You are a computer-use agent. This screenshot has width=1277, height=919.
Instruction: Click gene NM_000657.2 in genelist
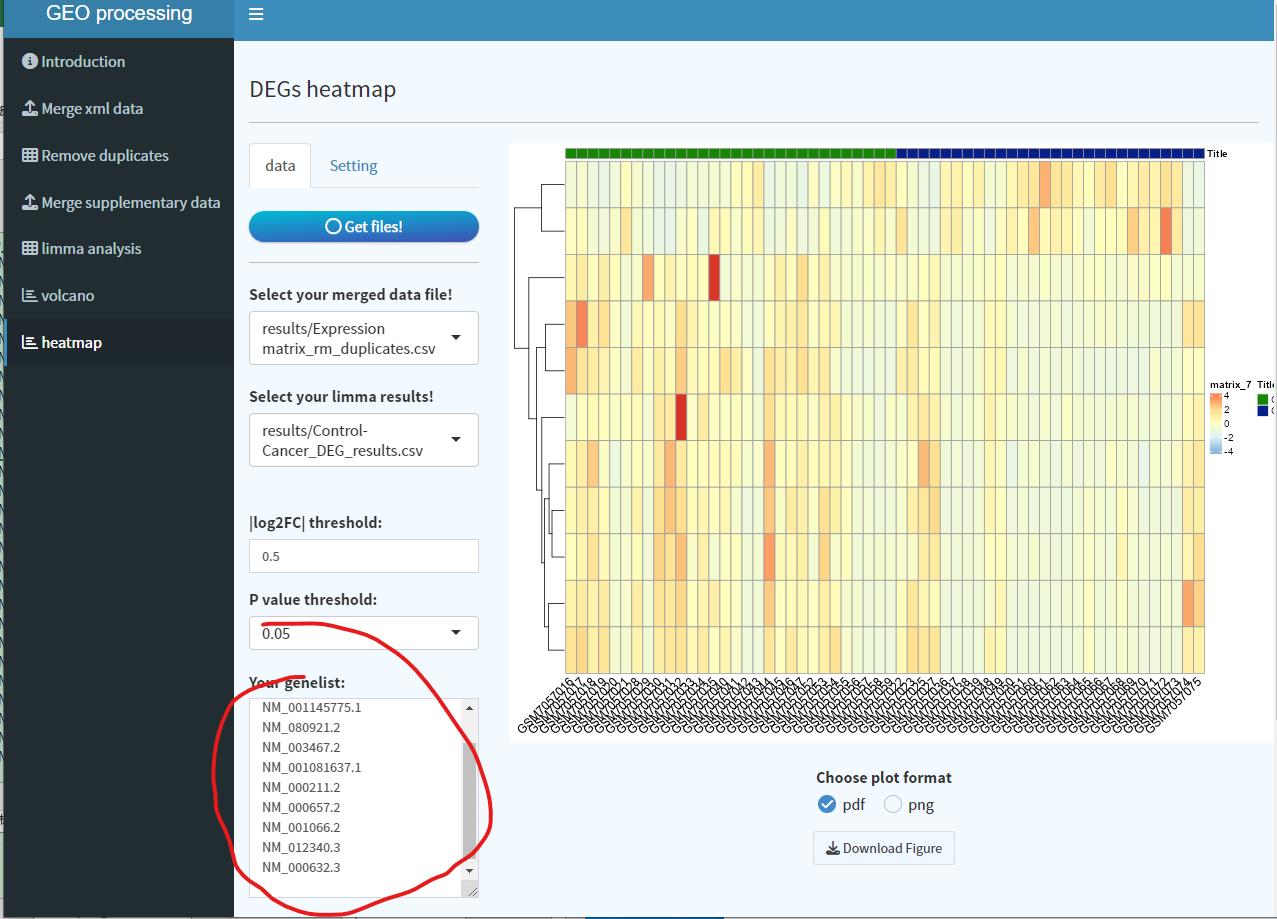pos(301,808)
